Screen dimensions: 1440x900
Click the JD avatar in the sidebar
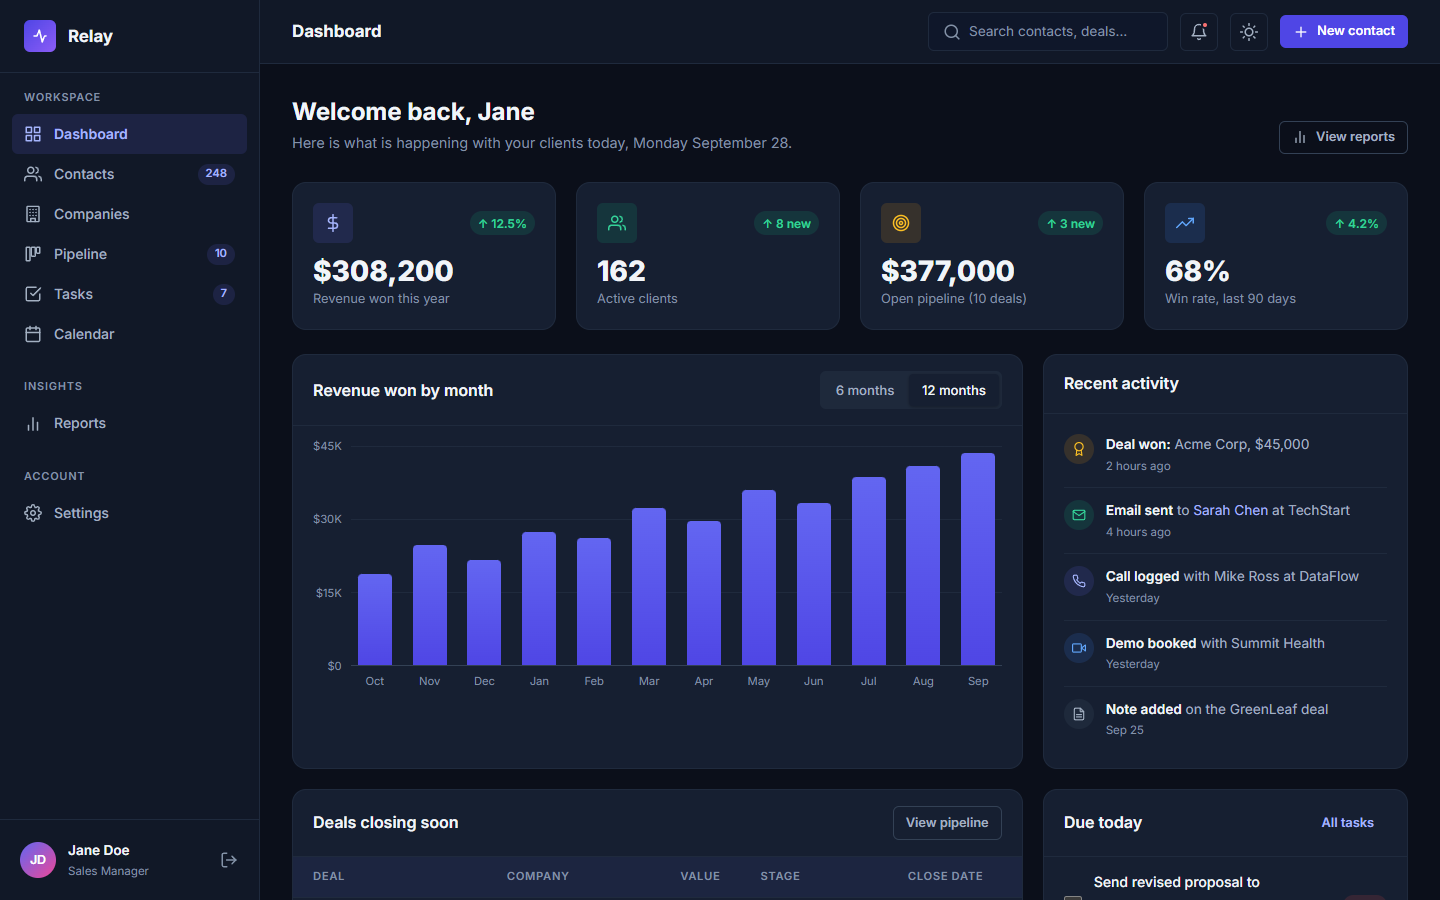click(38, 860)
